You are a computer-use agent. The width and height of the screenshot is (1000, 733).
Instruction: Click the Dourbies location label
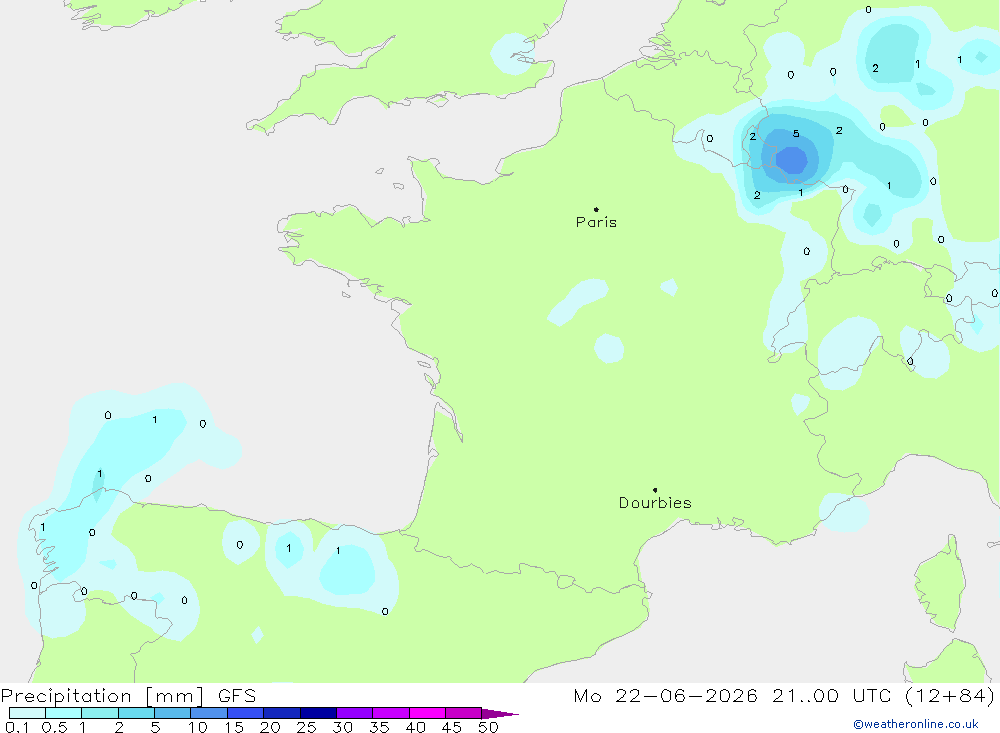pyautogui.click(x=655, y=503)
